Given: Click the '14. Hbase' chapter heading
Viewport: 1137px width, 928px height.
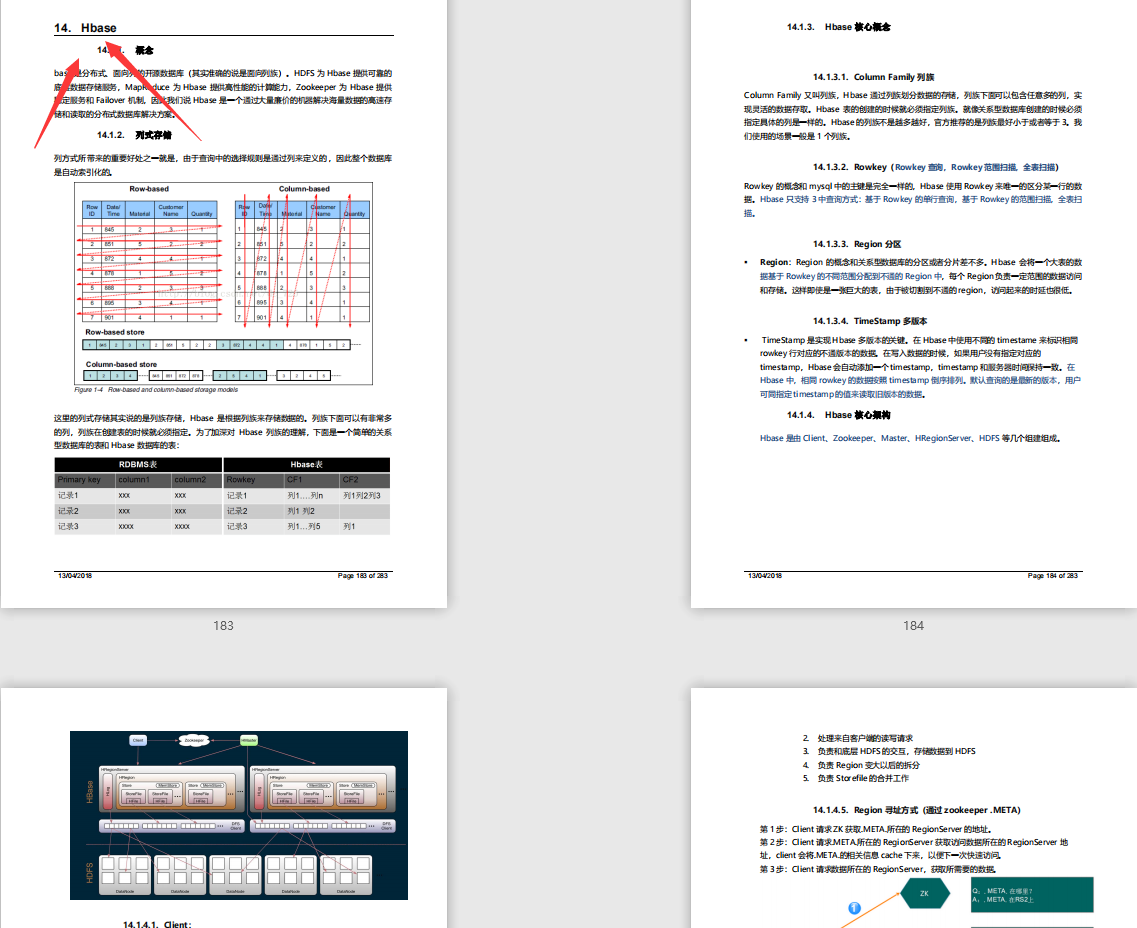Looking at the screenshot, I should click(x=85, y=28).
